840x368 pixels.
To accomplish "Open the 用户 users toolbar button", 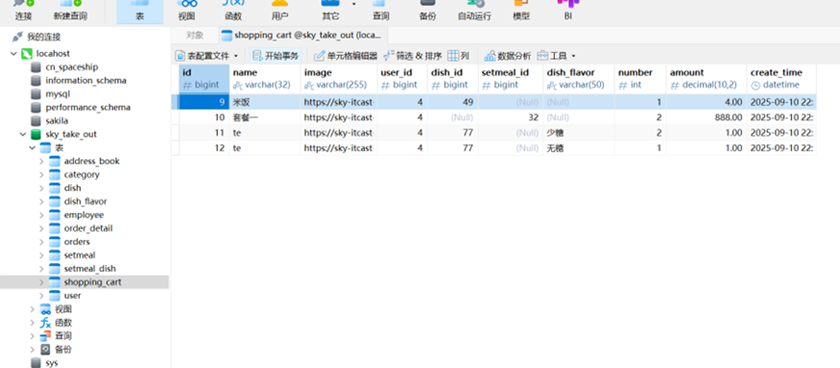I will click(x=280, y=11).
